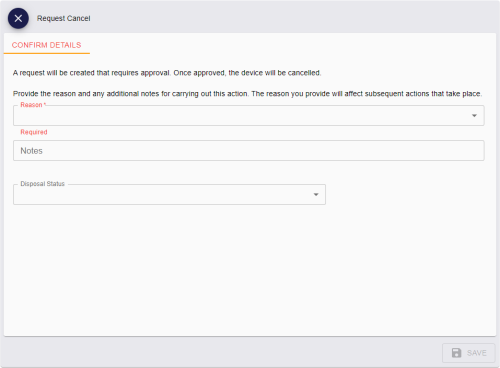This screenshot has height=368, width=500.
Task: Click inside the Disposal Status select box
Action: tap(169, 194)
